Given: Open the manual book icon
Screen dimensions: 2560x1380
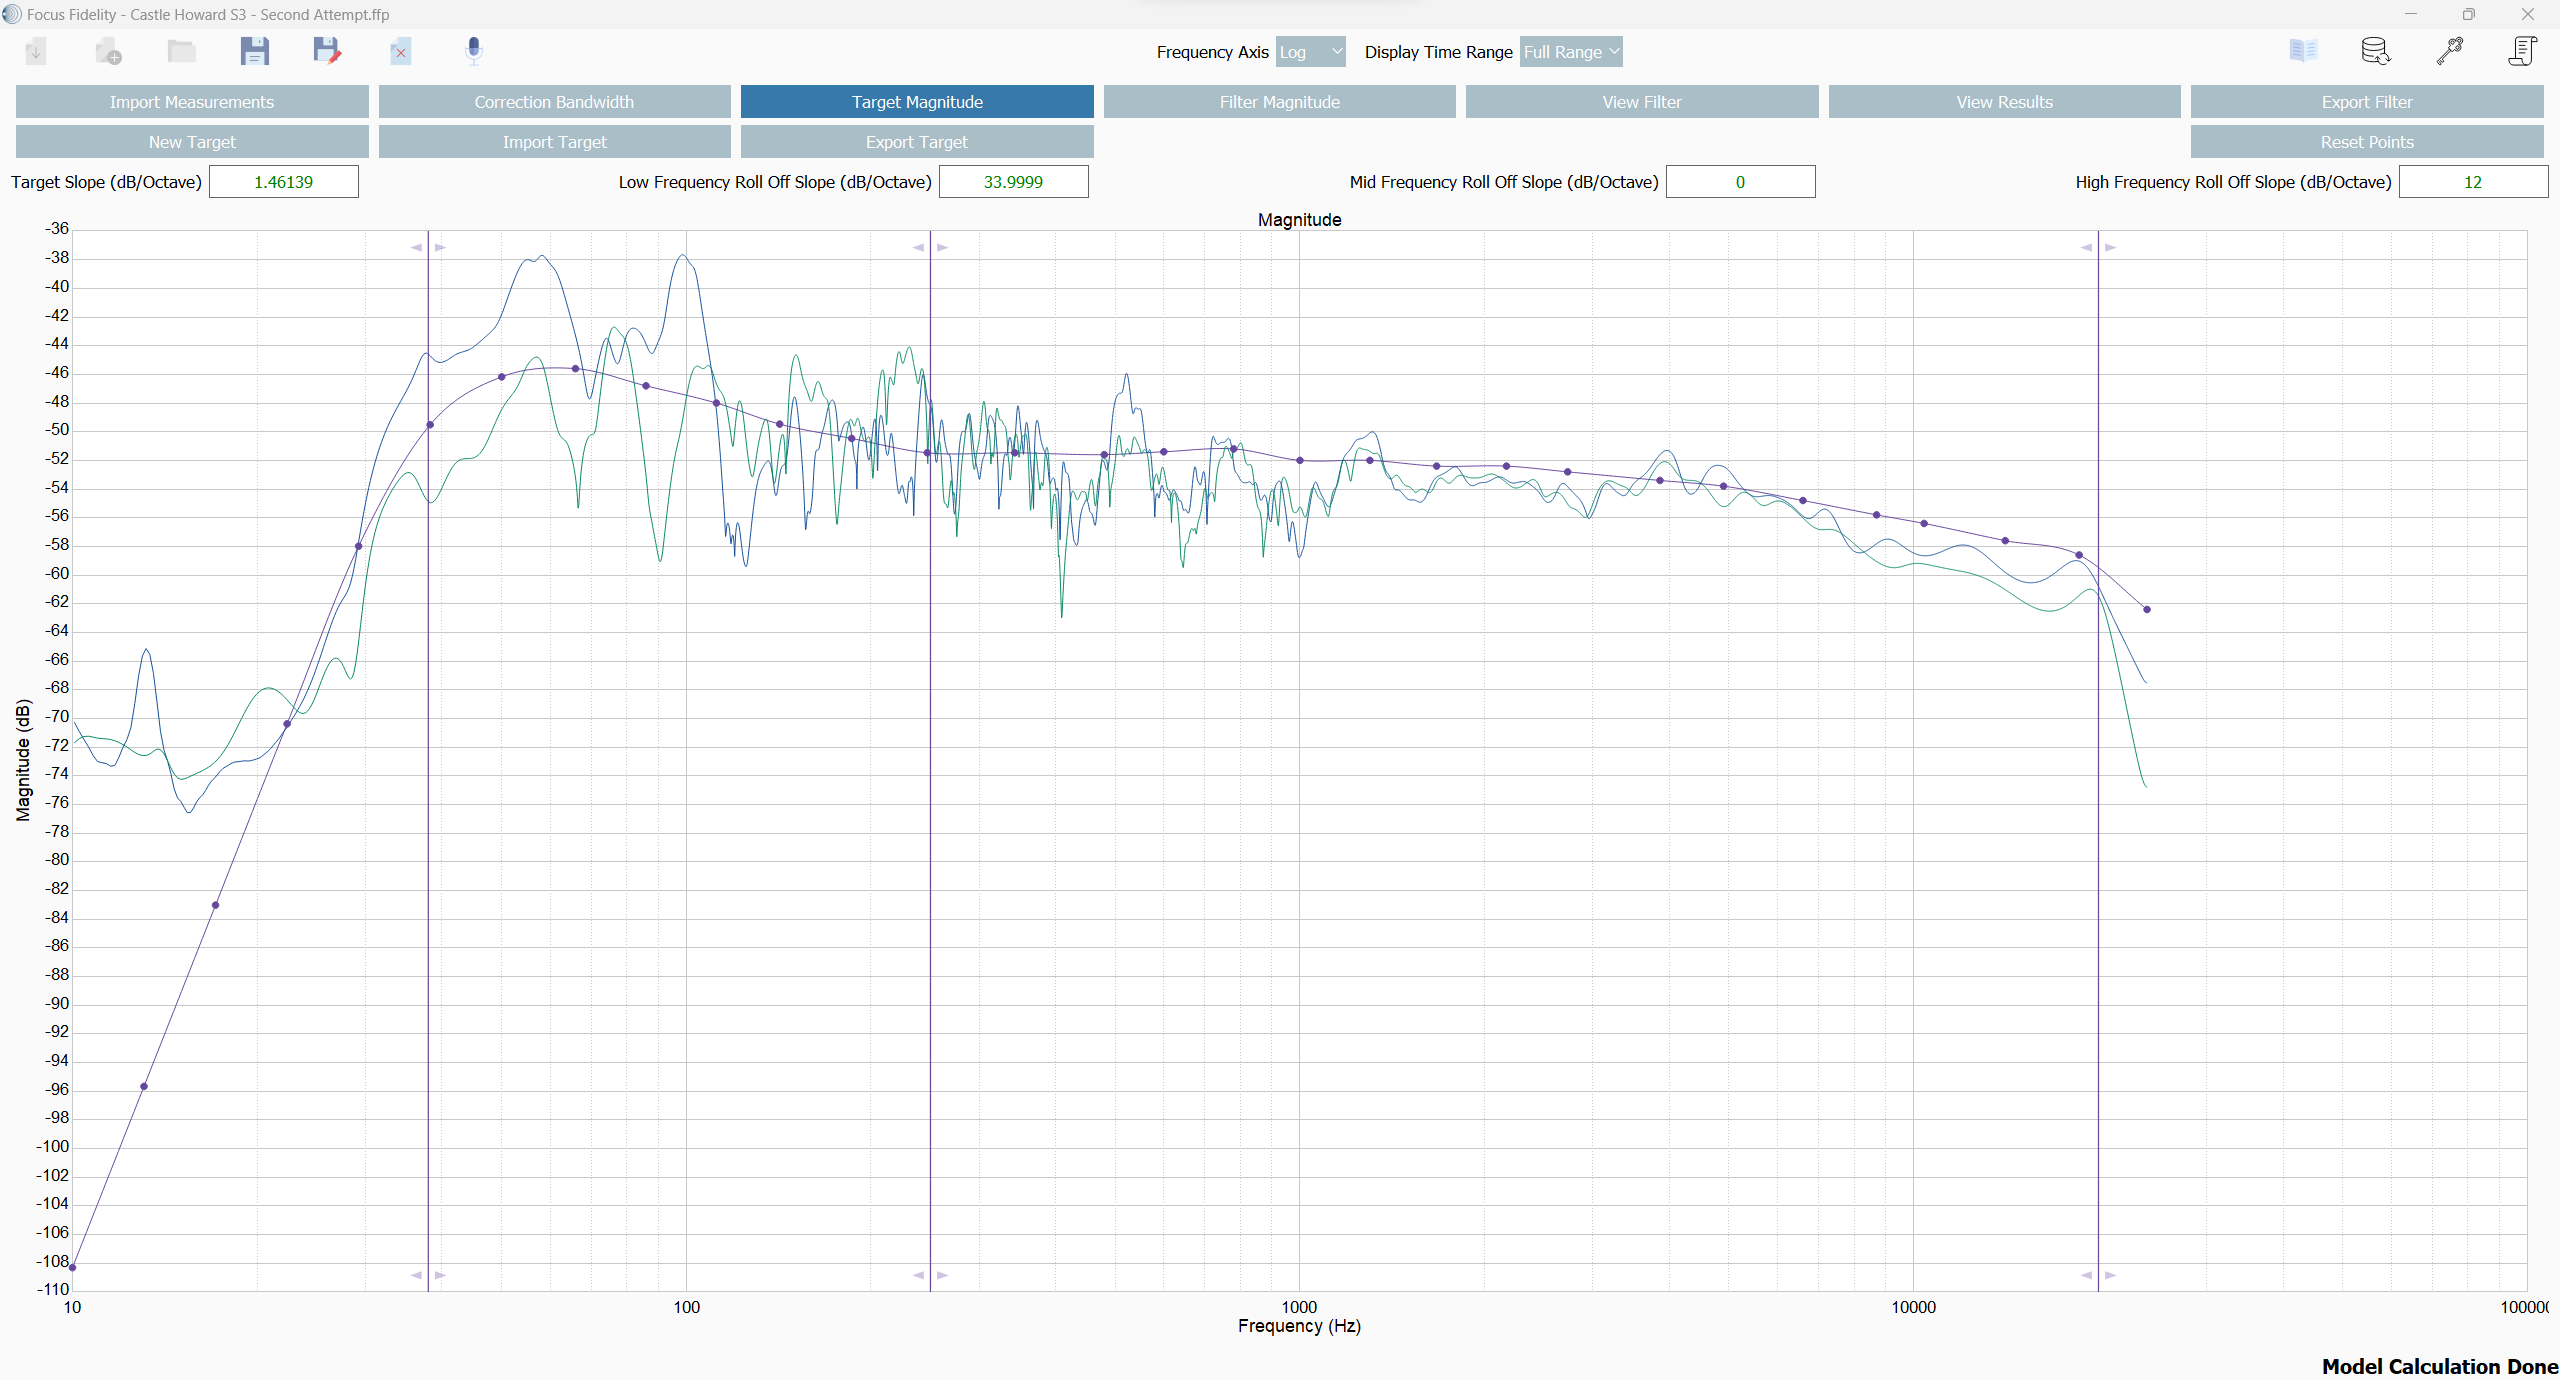Looking at the screenshot, I should point(2303,51).
